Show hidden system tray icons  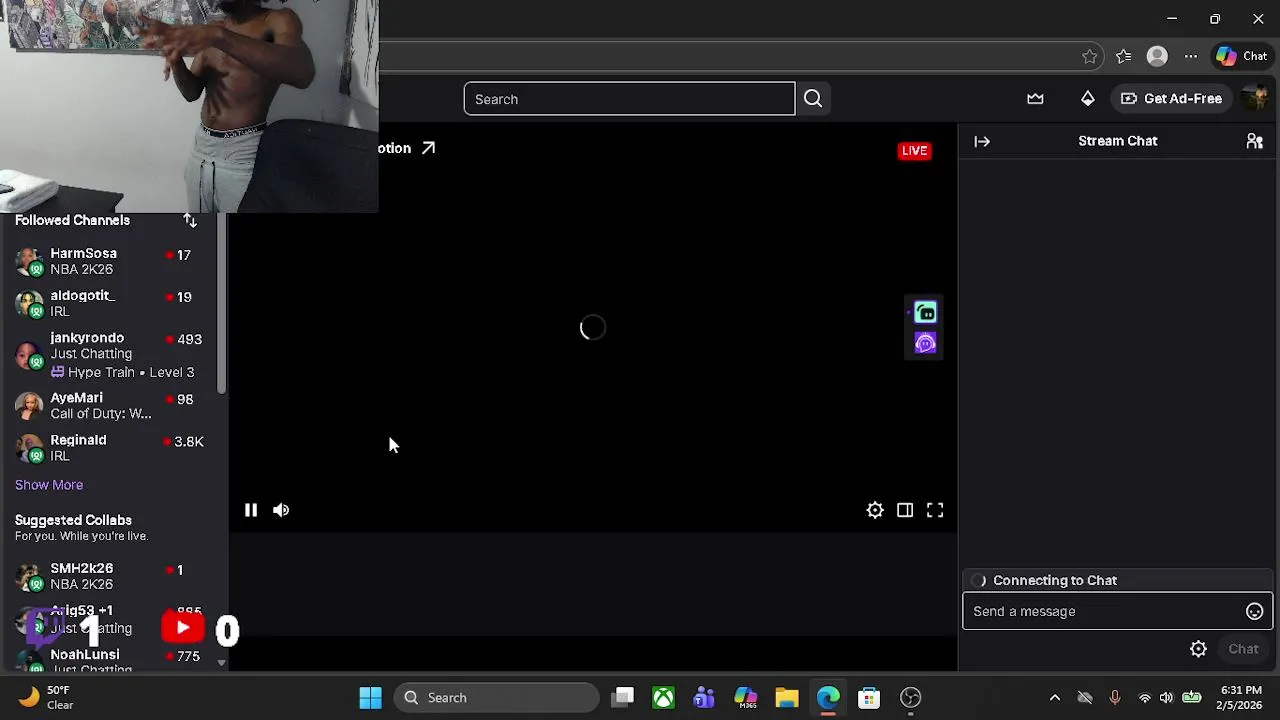coord(1054,698)
